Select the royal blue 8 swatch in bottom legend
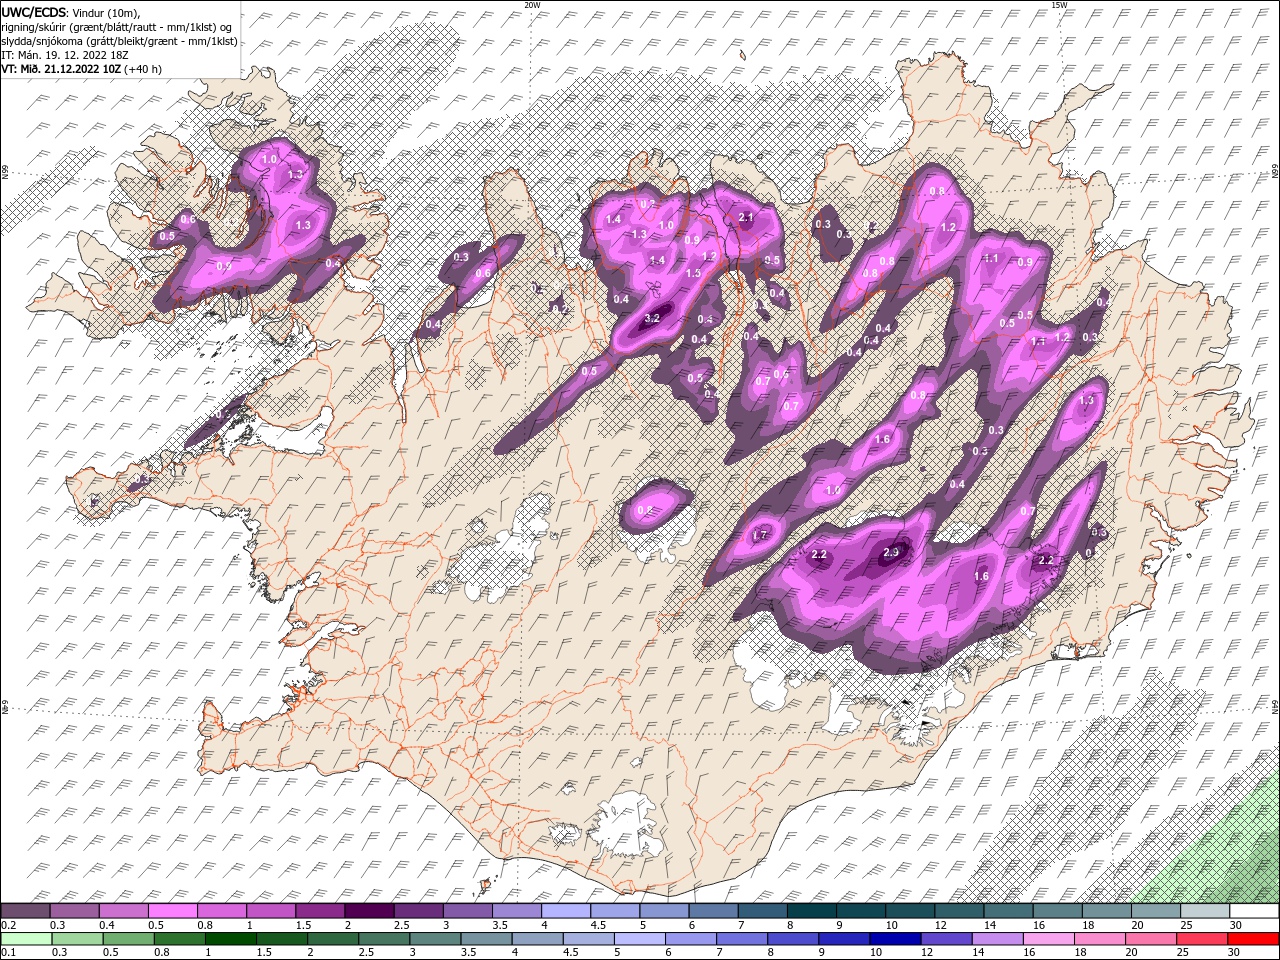 [795, 939]
